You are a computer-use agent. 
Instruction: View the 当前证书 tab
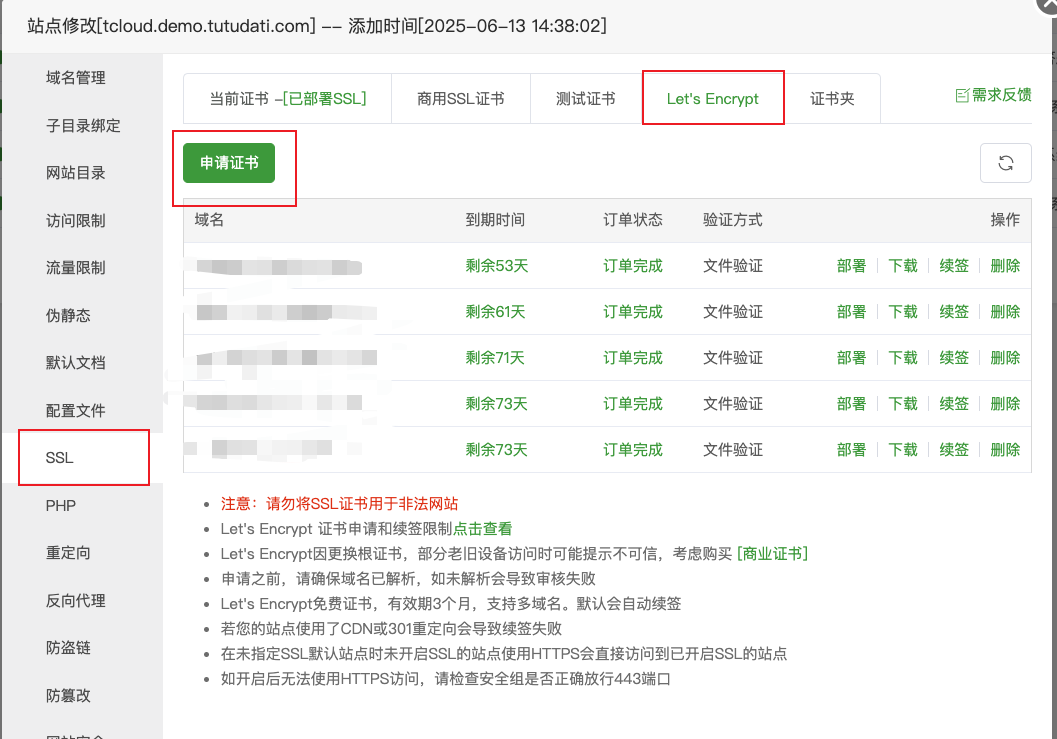click(287, 97)
